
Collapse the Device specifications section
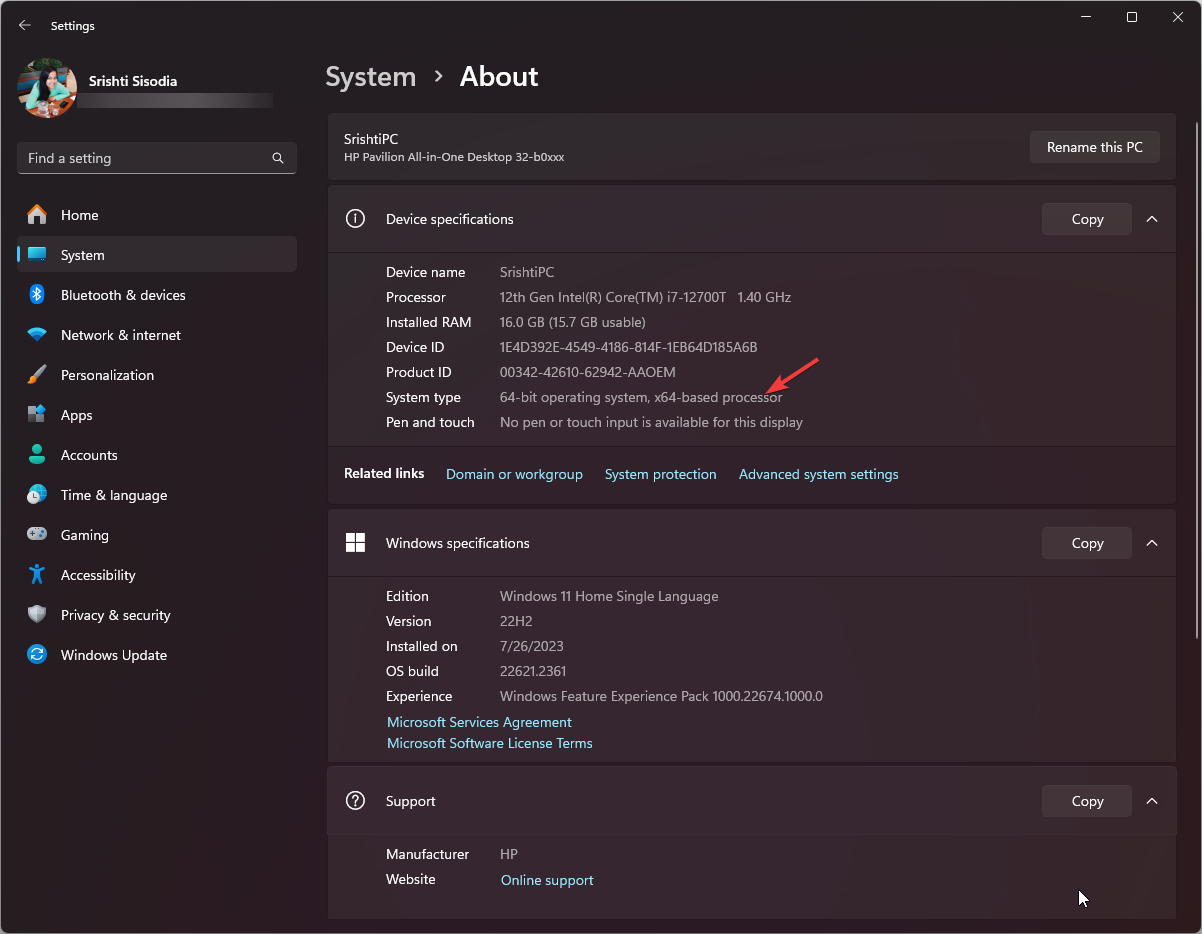click(x=1151, y=219)
